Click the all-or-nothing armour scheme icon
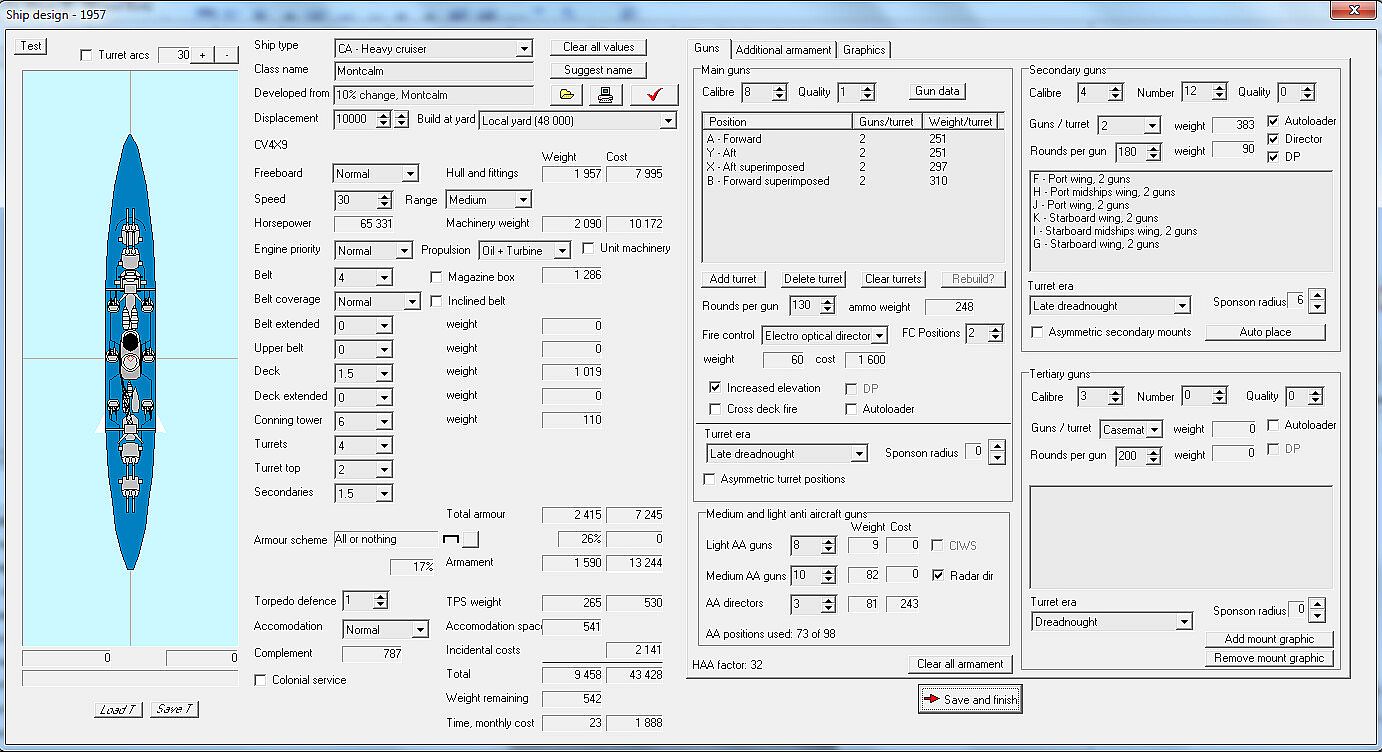This screenshot has height=755, width=1382. pyautogui.click(x=450, y=540)
